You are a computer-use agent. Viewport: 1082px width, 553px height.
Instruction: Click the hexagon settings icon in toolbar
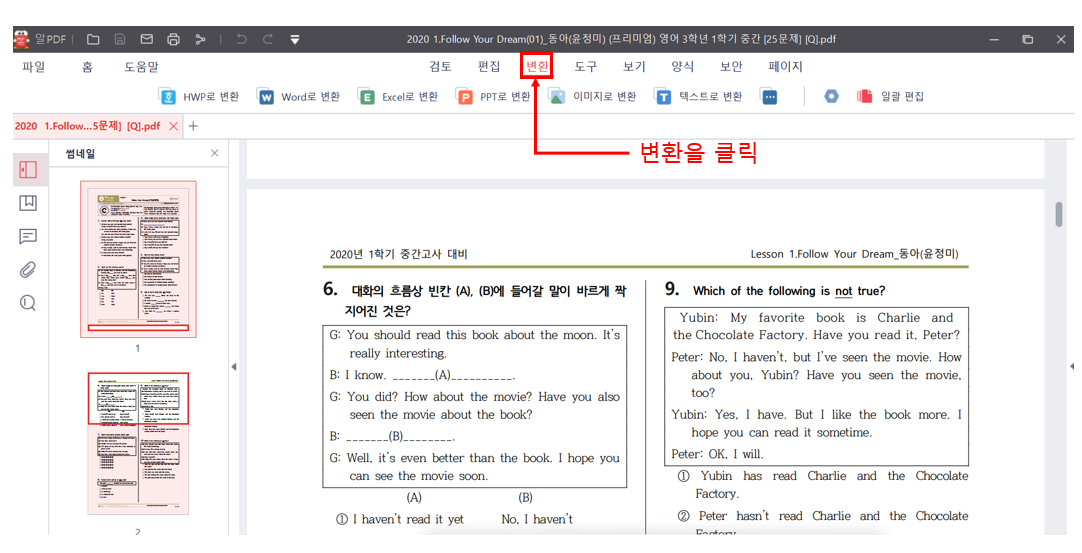tap(832, 96)
